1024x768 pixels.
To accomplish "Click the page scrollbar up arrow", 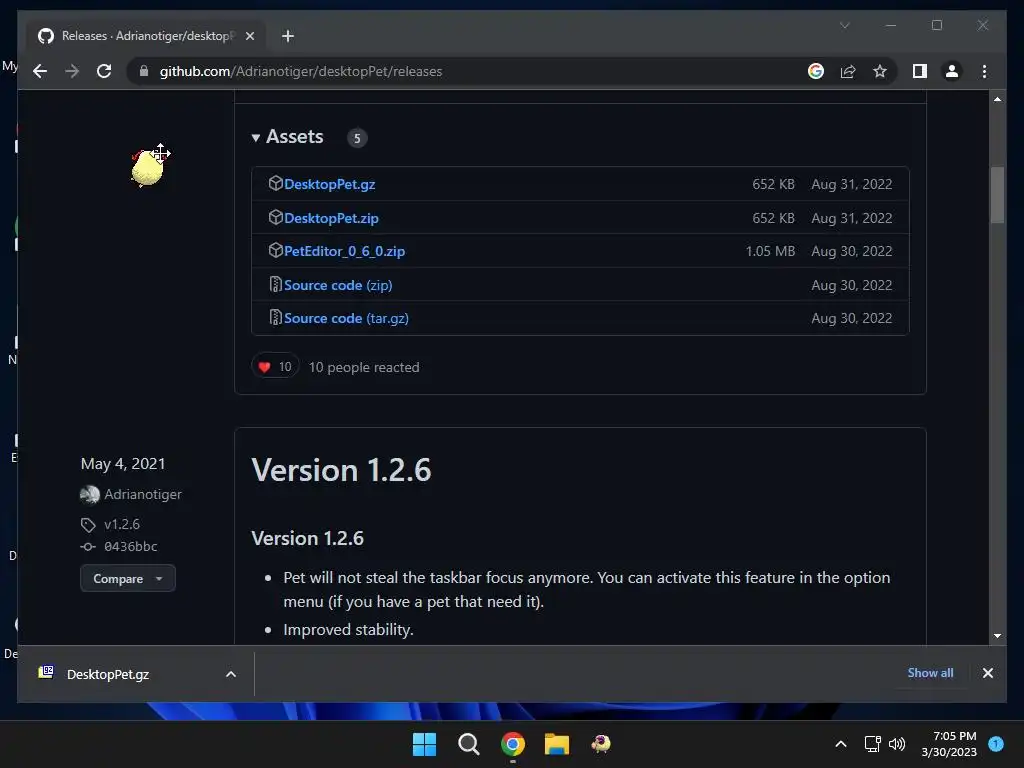I will click(x=997, y=99).
